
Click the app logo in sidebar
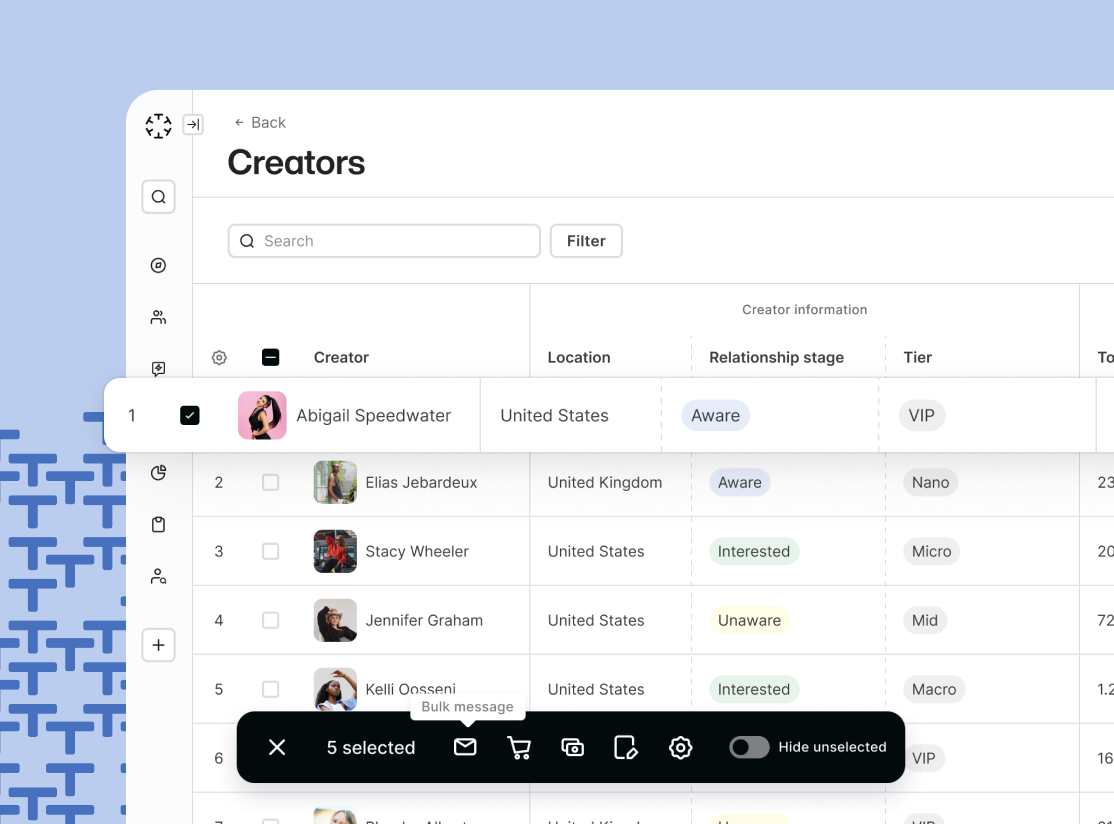[158, 126]
